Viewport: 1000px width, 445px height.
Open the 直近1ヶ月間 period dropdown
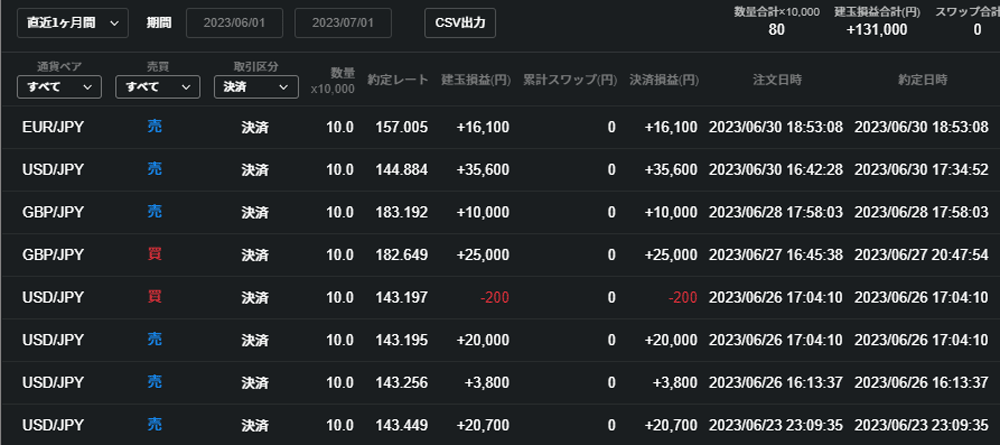73,23
